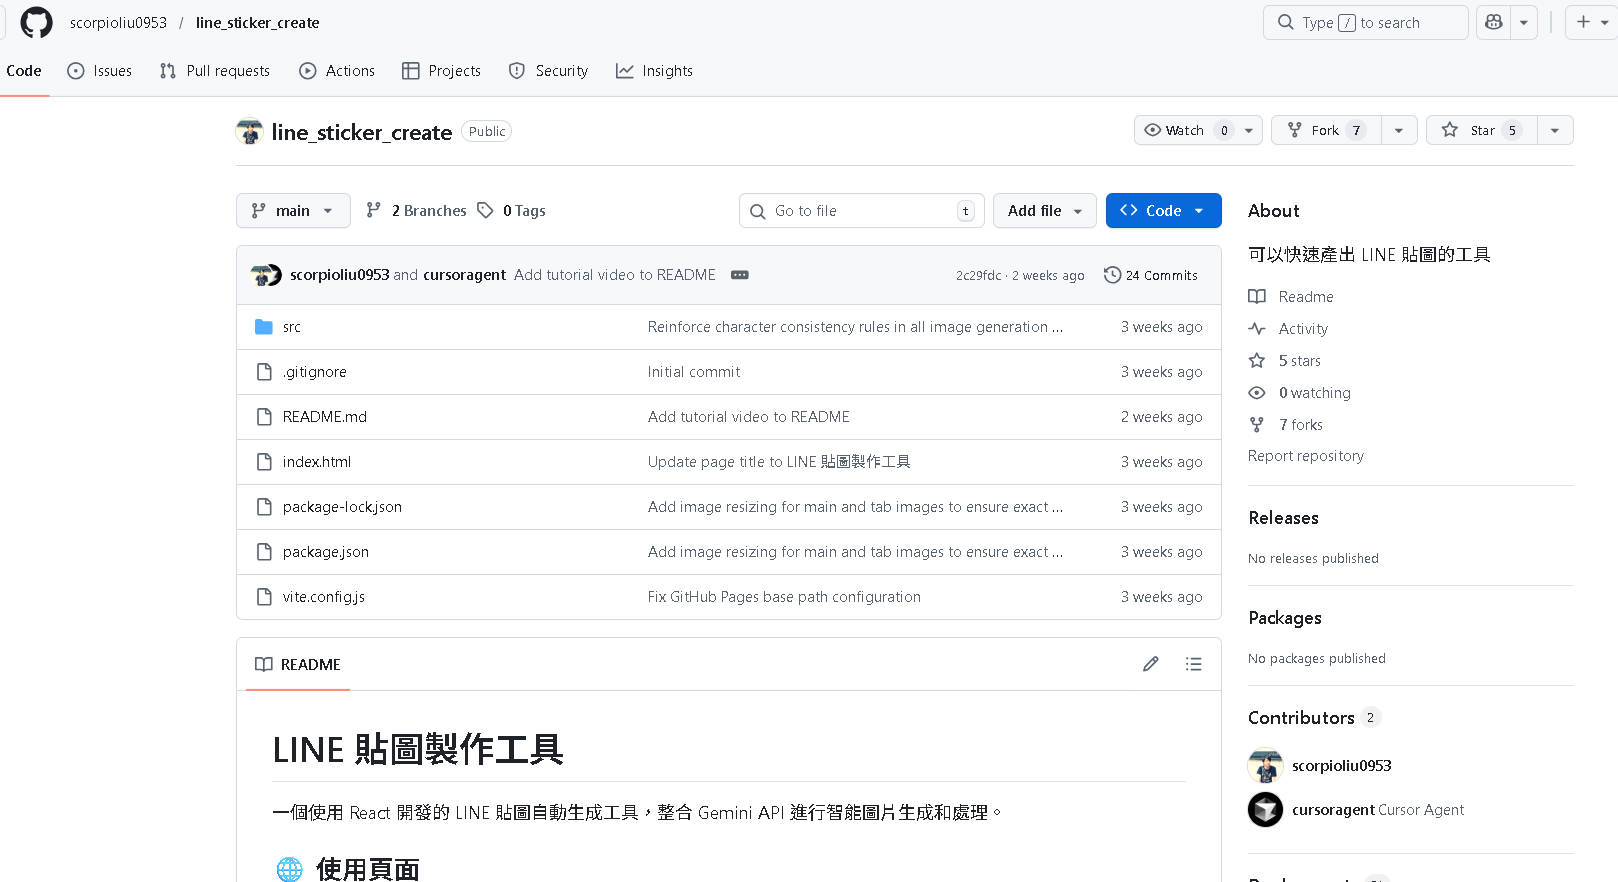Open README.md file
The width and height of the screenshot is (1618, 882).
point(325,417)
